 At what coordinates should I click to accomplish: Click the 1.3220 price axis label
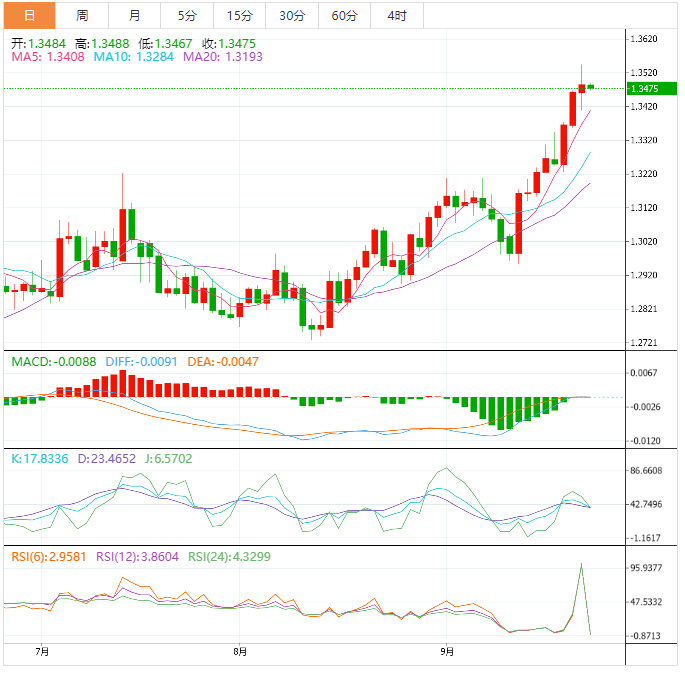tap(644, 174)
